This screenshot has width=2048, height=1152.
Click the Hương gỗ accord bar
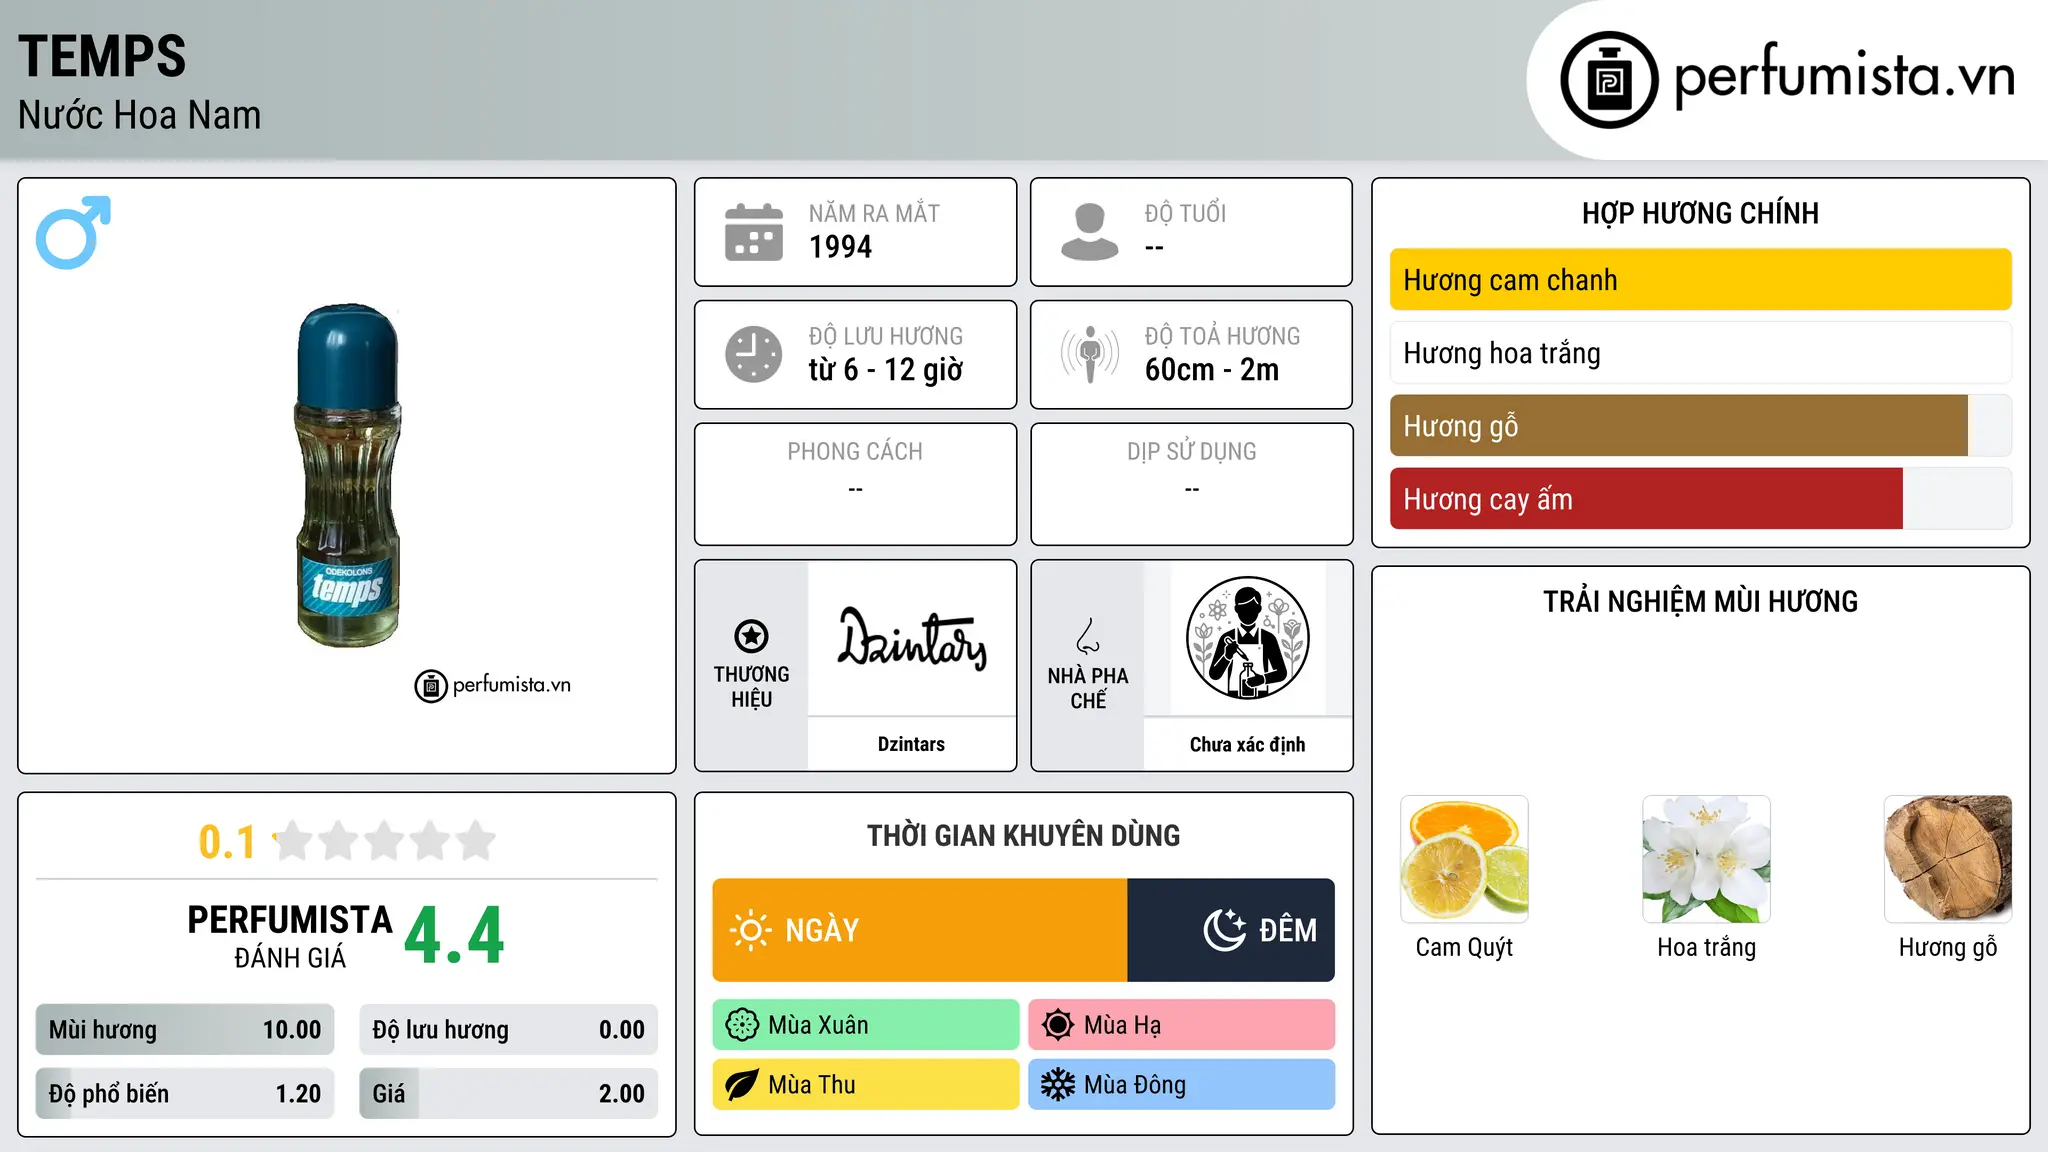click(x=1700, y=426)
